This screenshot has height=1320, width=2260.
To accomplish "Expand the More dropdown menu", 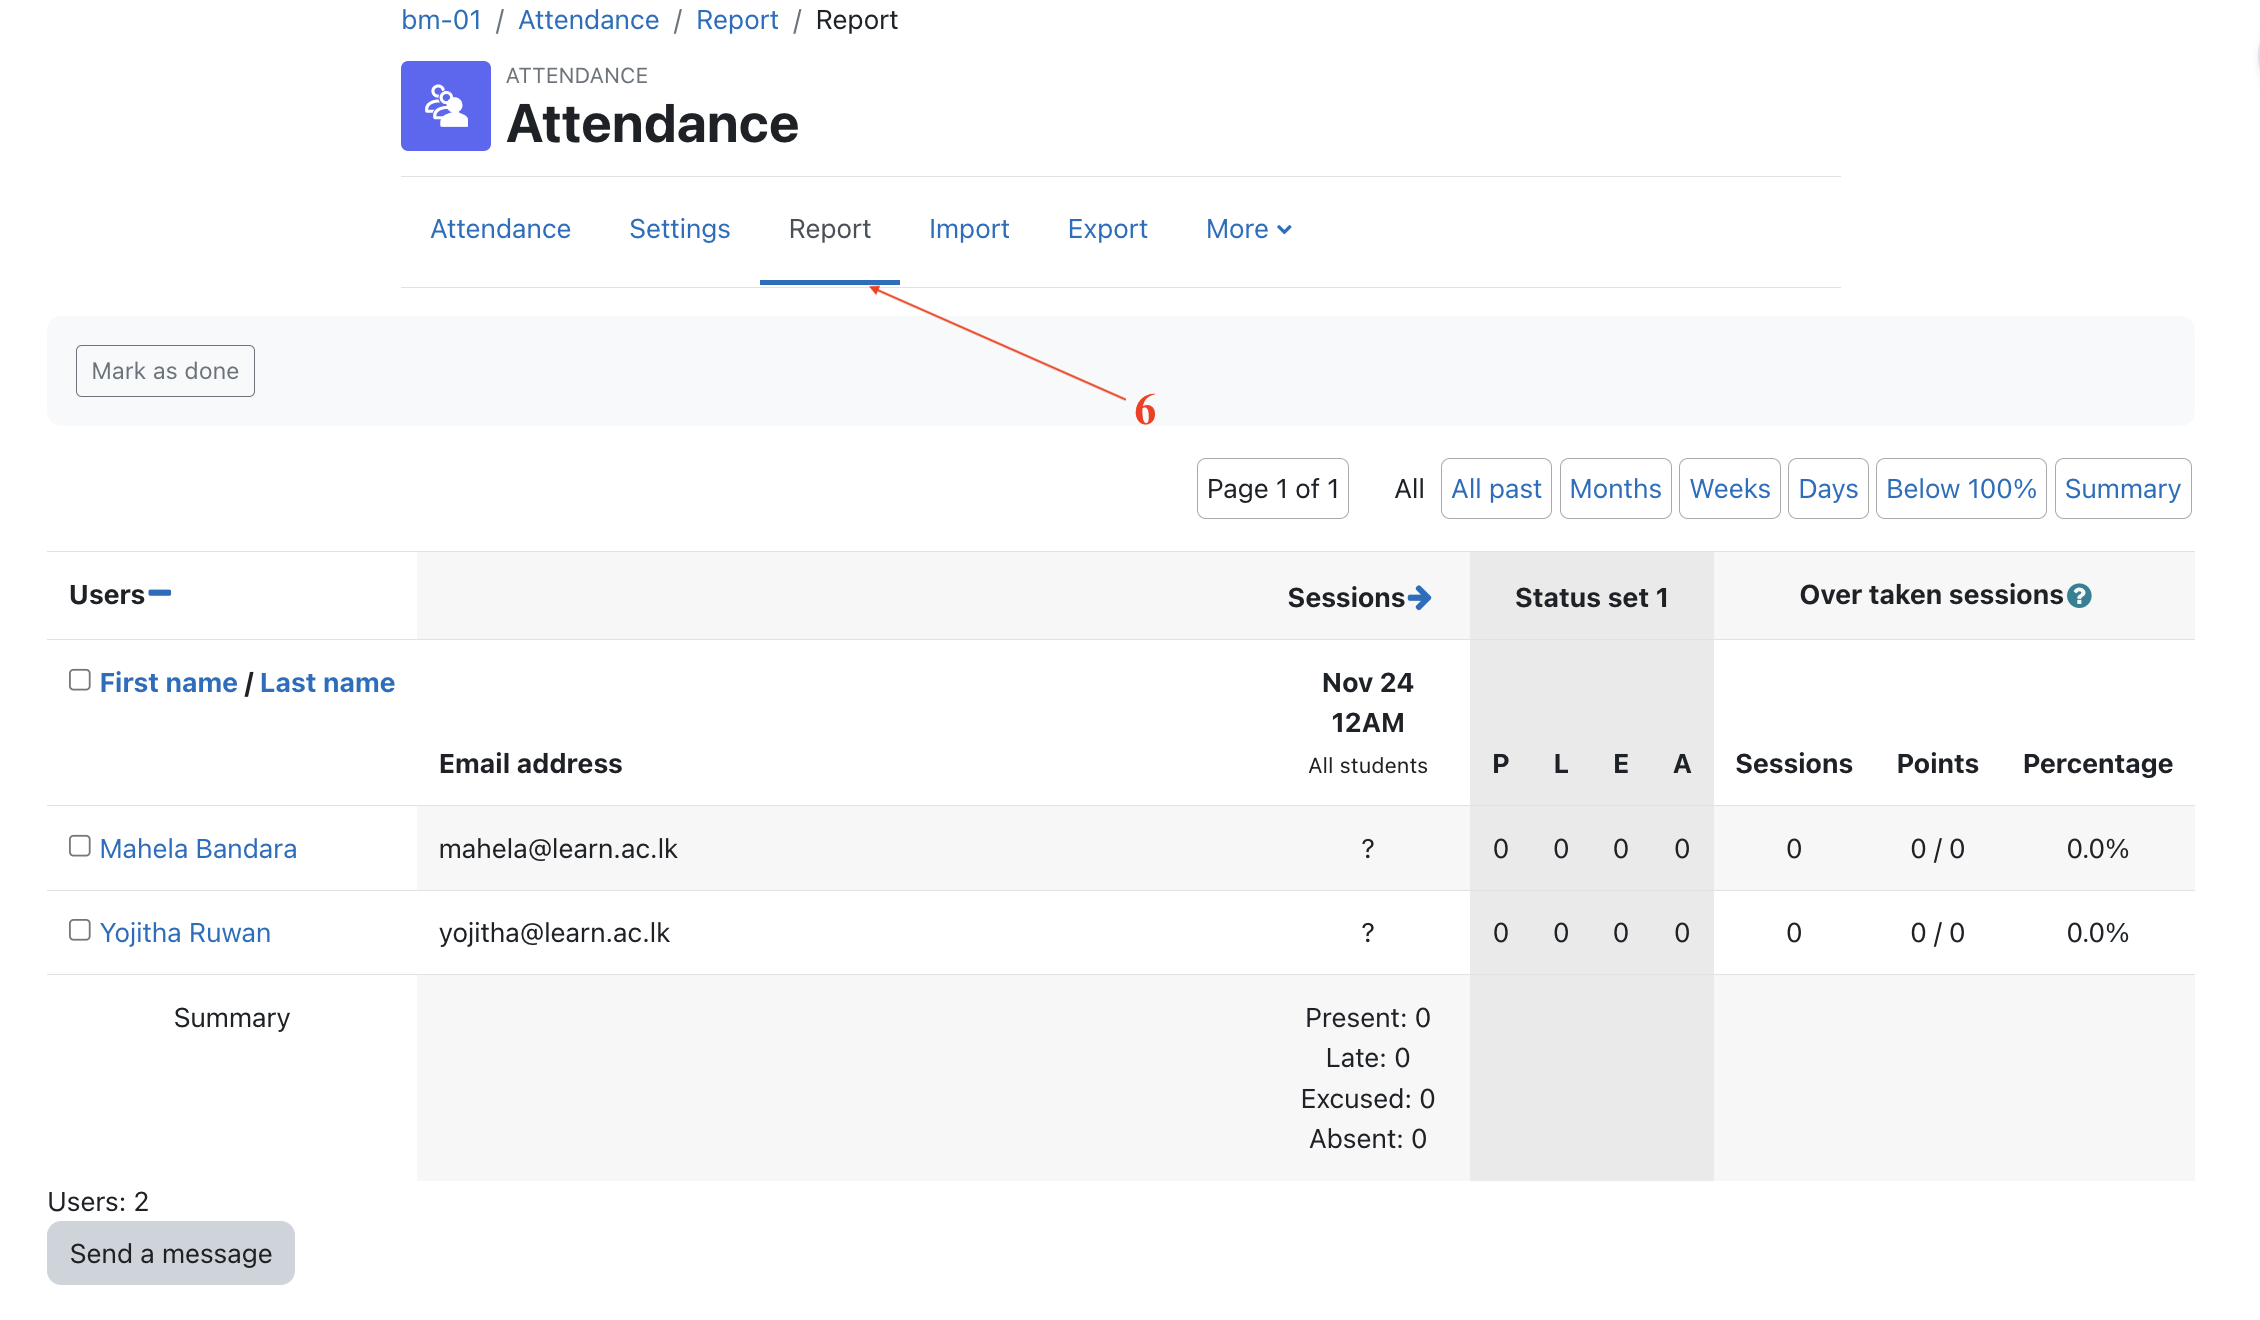I will tap(1248, 229).
